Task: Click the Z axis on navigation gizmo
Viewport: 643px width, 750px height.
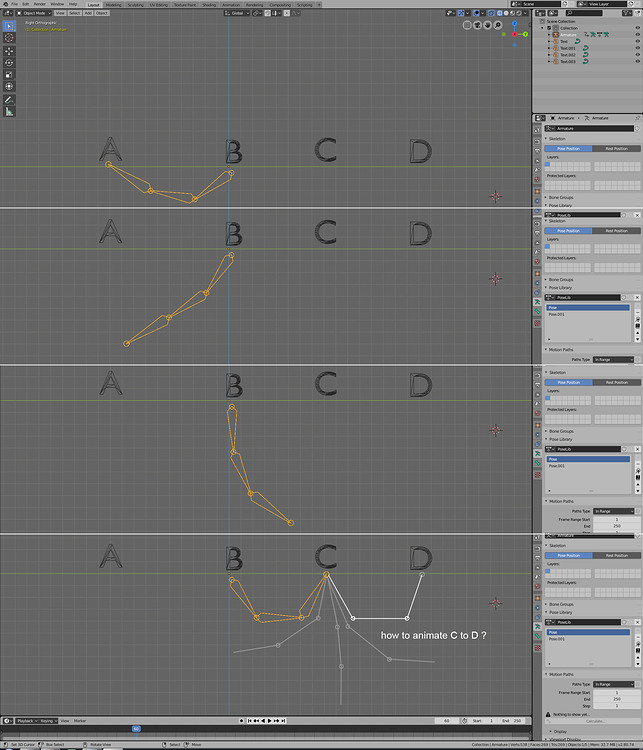Action: [x=515, y=23]
